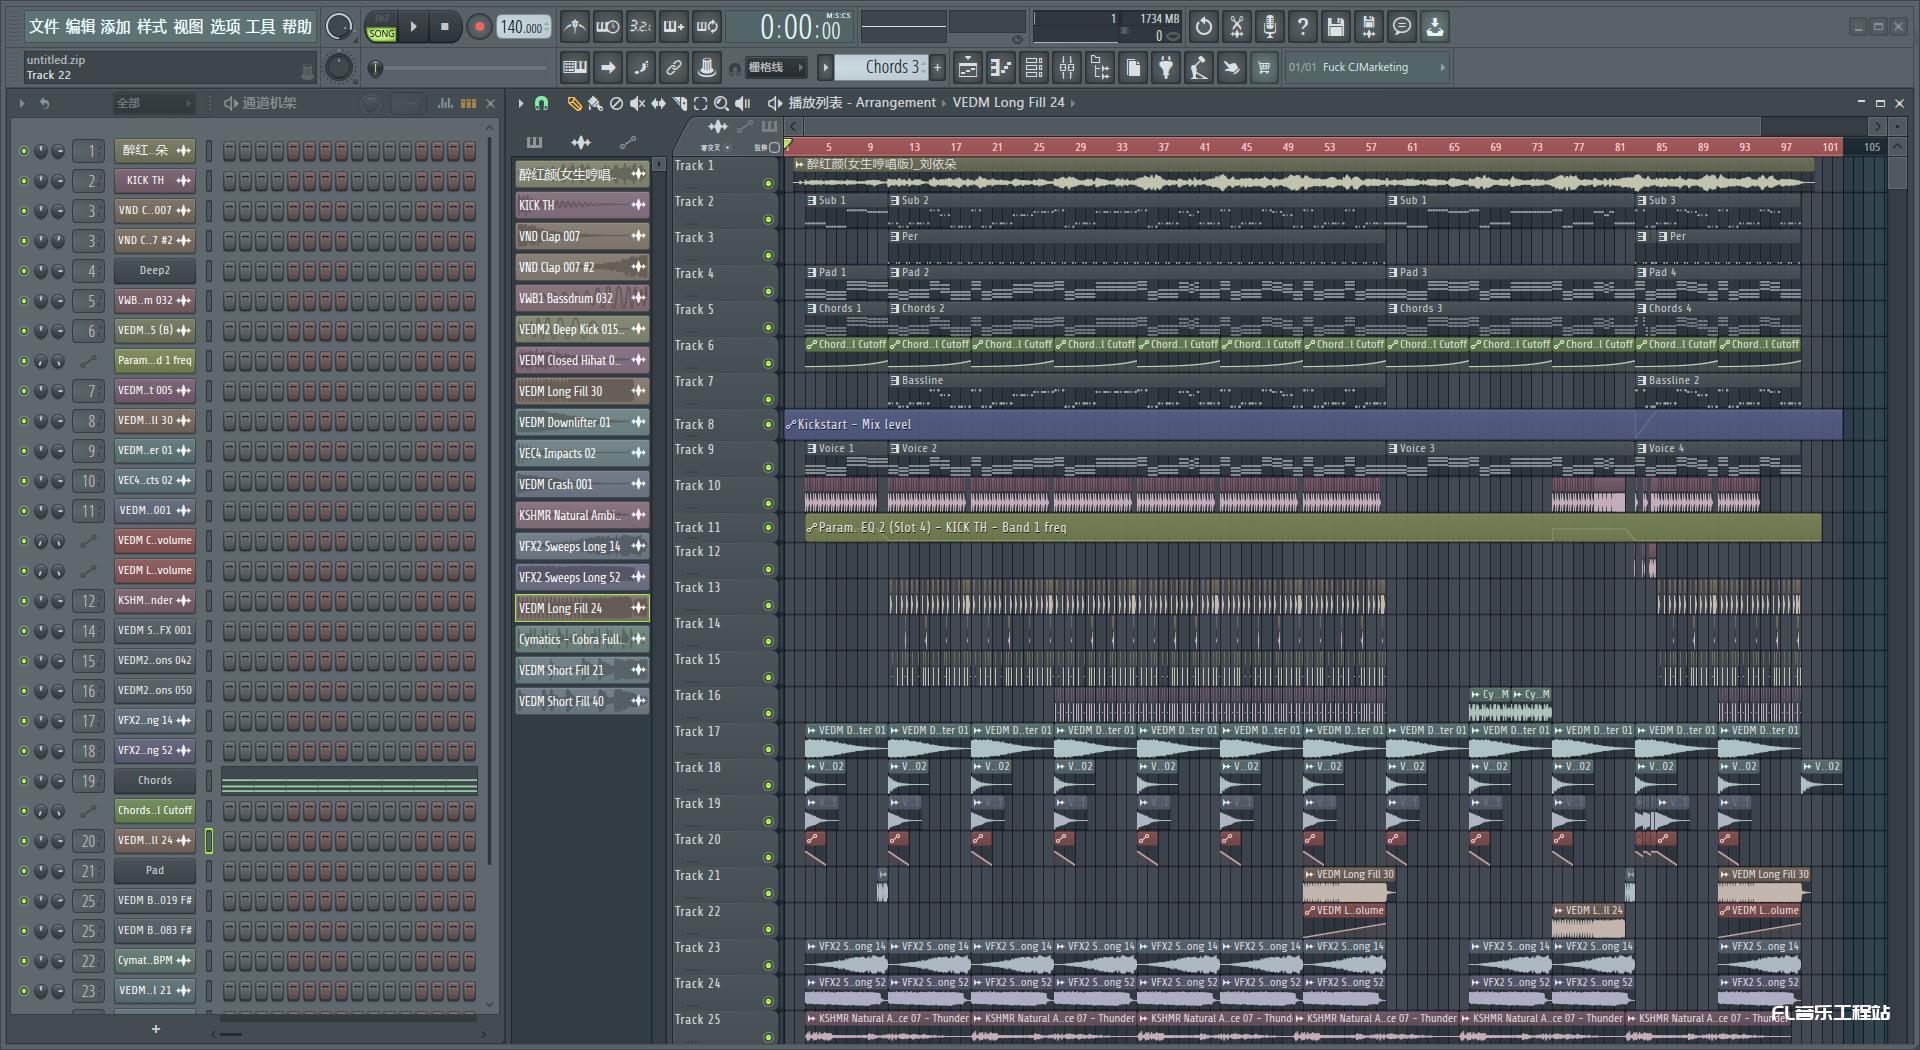This screenshot has height=1050, width=1920.
Task: Select the mute tool in playlist toolbar
Action: (x=637, y=103)
